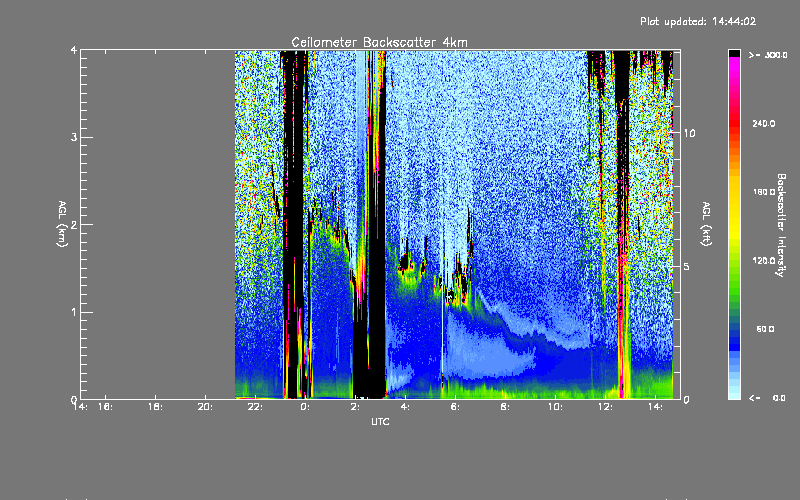Click the '10:' time tick label
The image size is (800, 500).
pyautogui.click(x=555, y=407)
